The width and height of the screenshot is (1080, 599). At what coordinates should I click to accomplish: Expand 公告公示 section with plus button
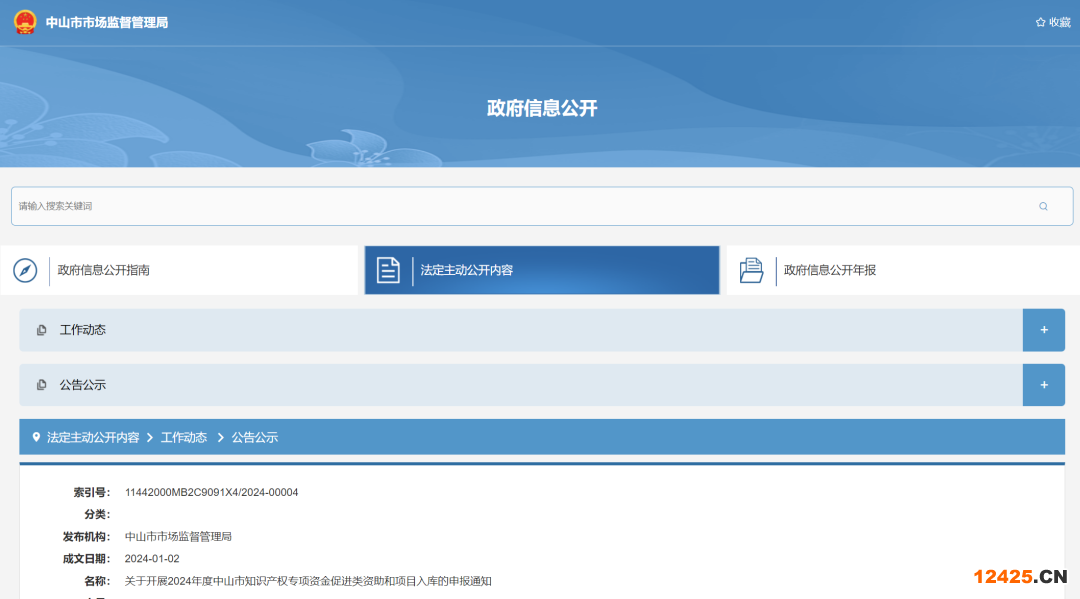click(x=1043, y=385)
